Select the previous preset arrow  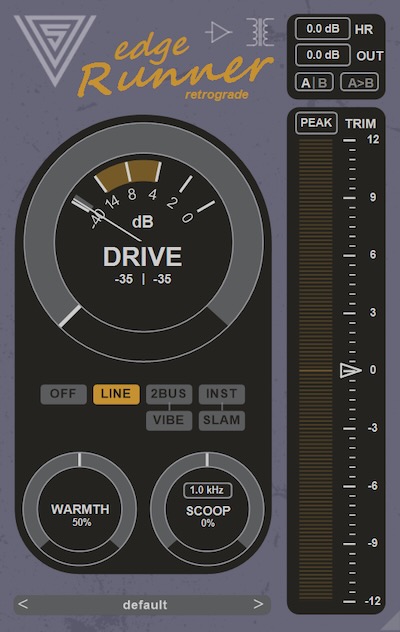click(23, 604)
